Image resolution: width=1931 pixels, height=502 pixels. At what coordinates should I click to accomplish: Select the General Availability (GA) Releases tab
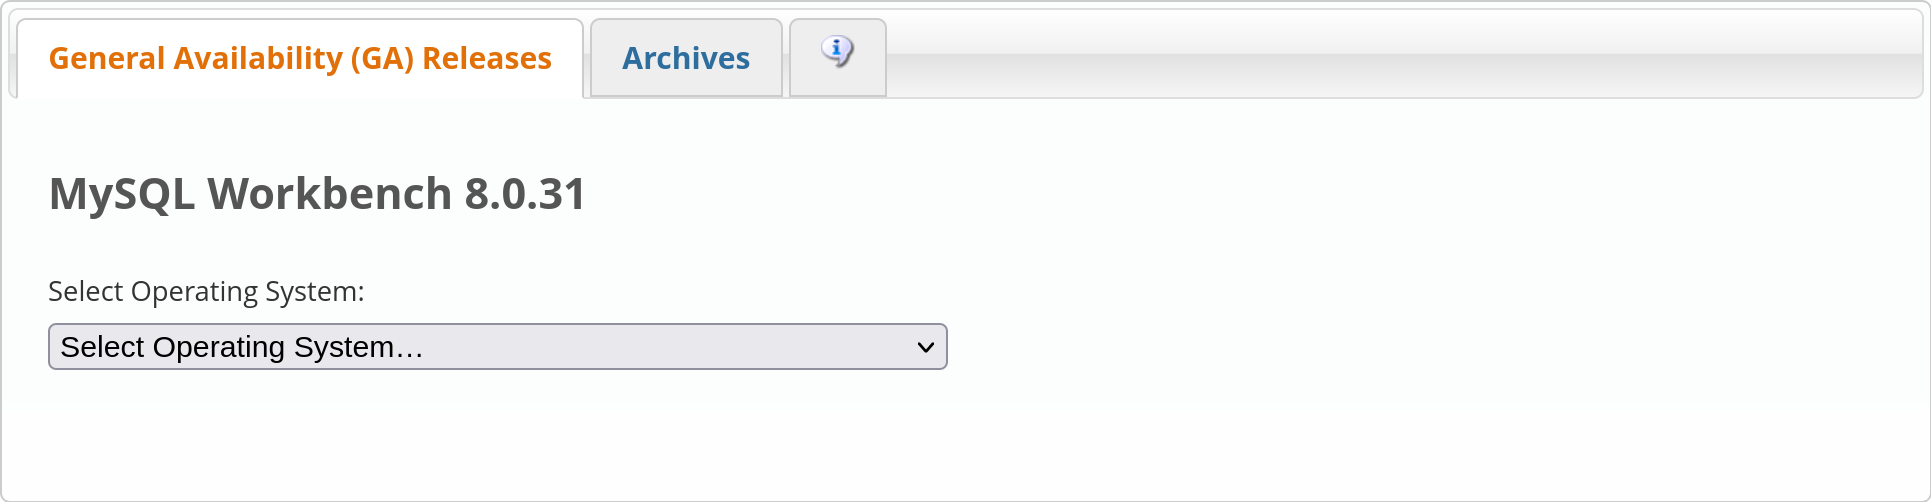[300, 59]
